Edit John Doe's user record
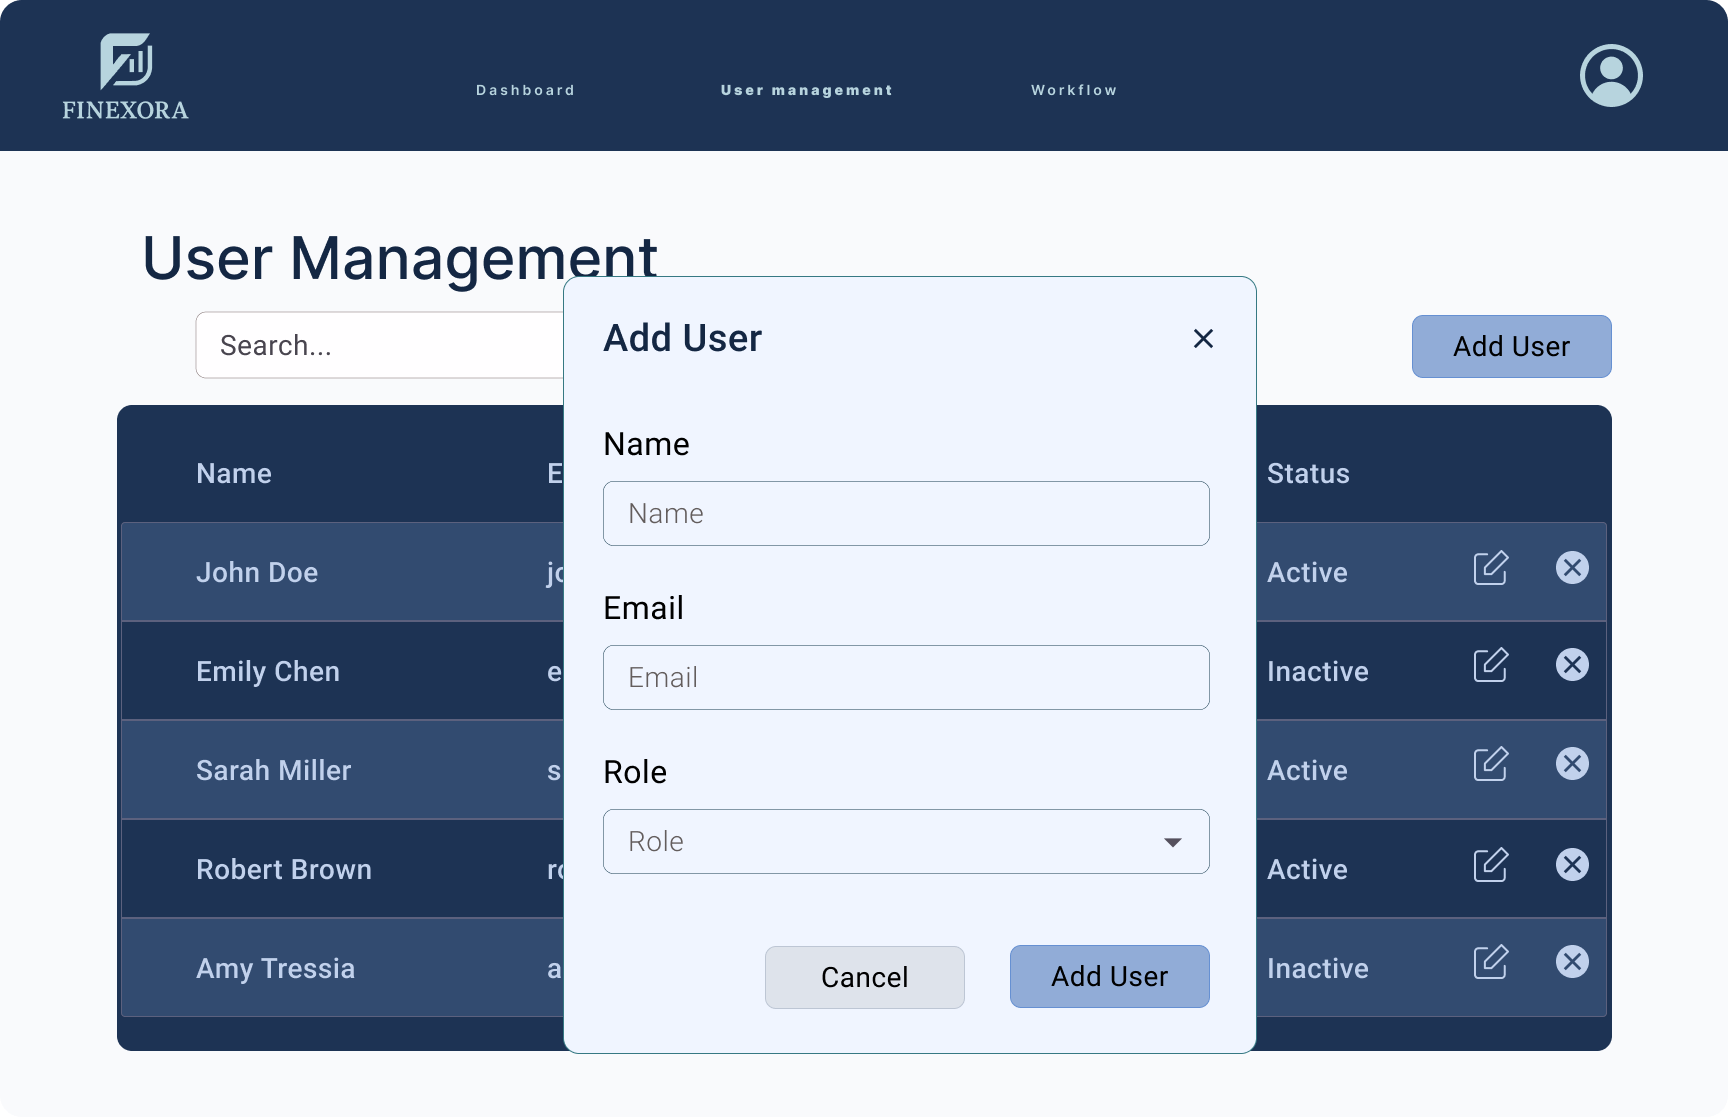Viewport: 1728px width, 1117px height. pos(1490,569)
